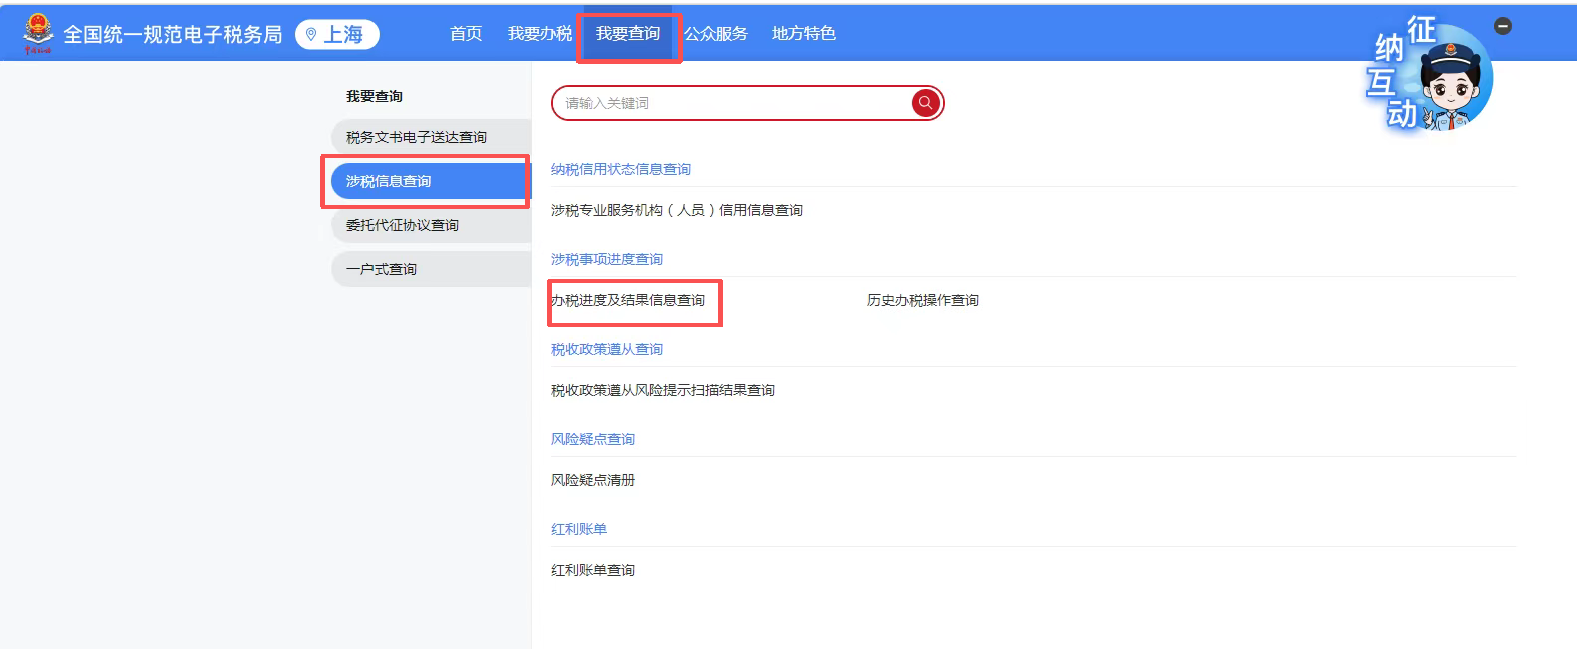Open the 公众服务 menu

click(x=716, y=34)
